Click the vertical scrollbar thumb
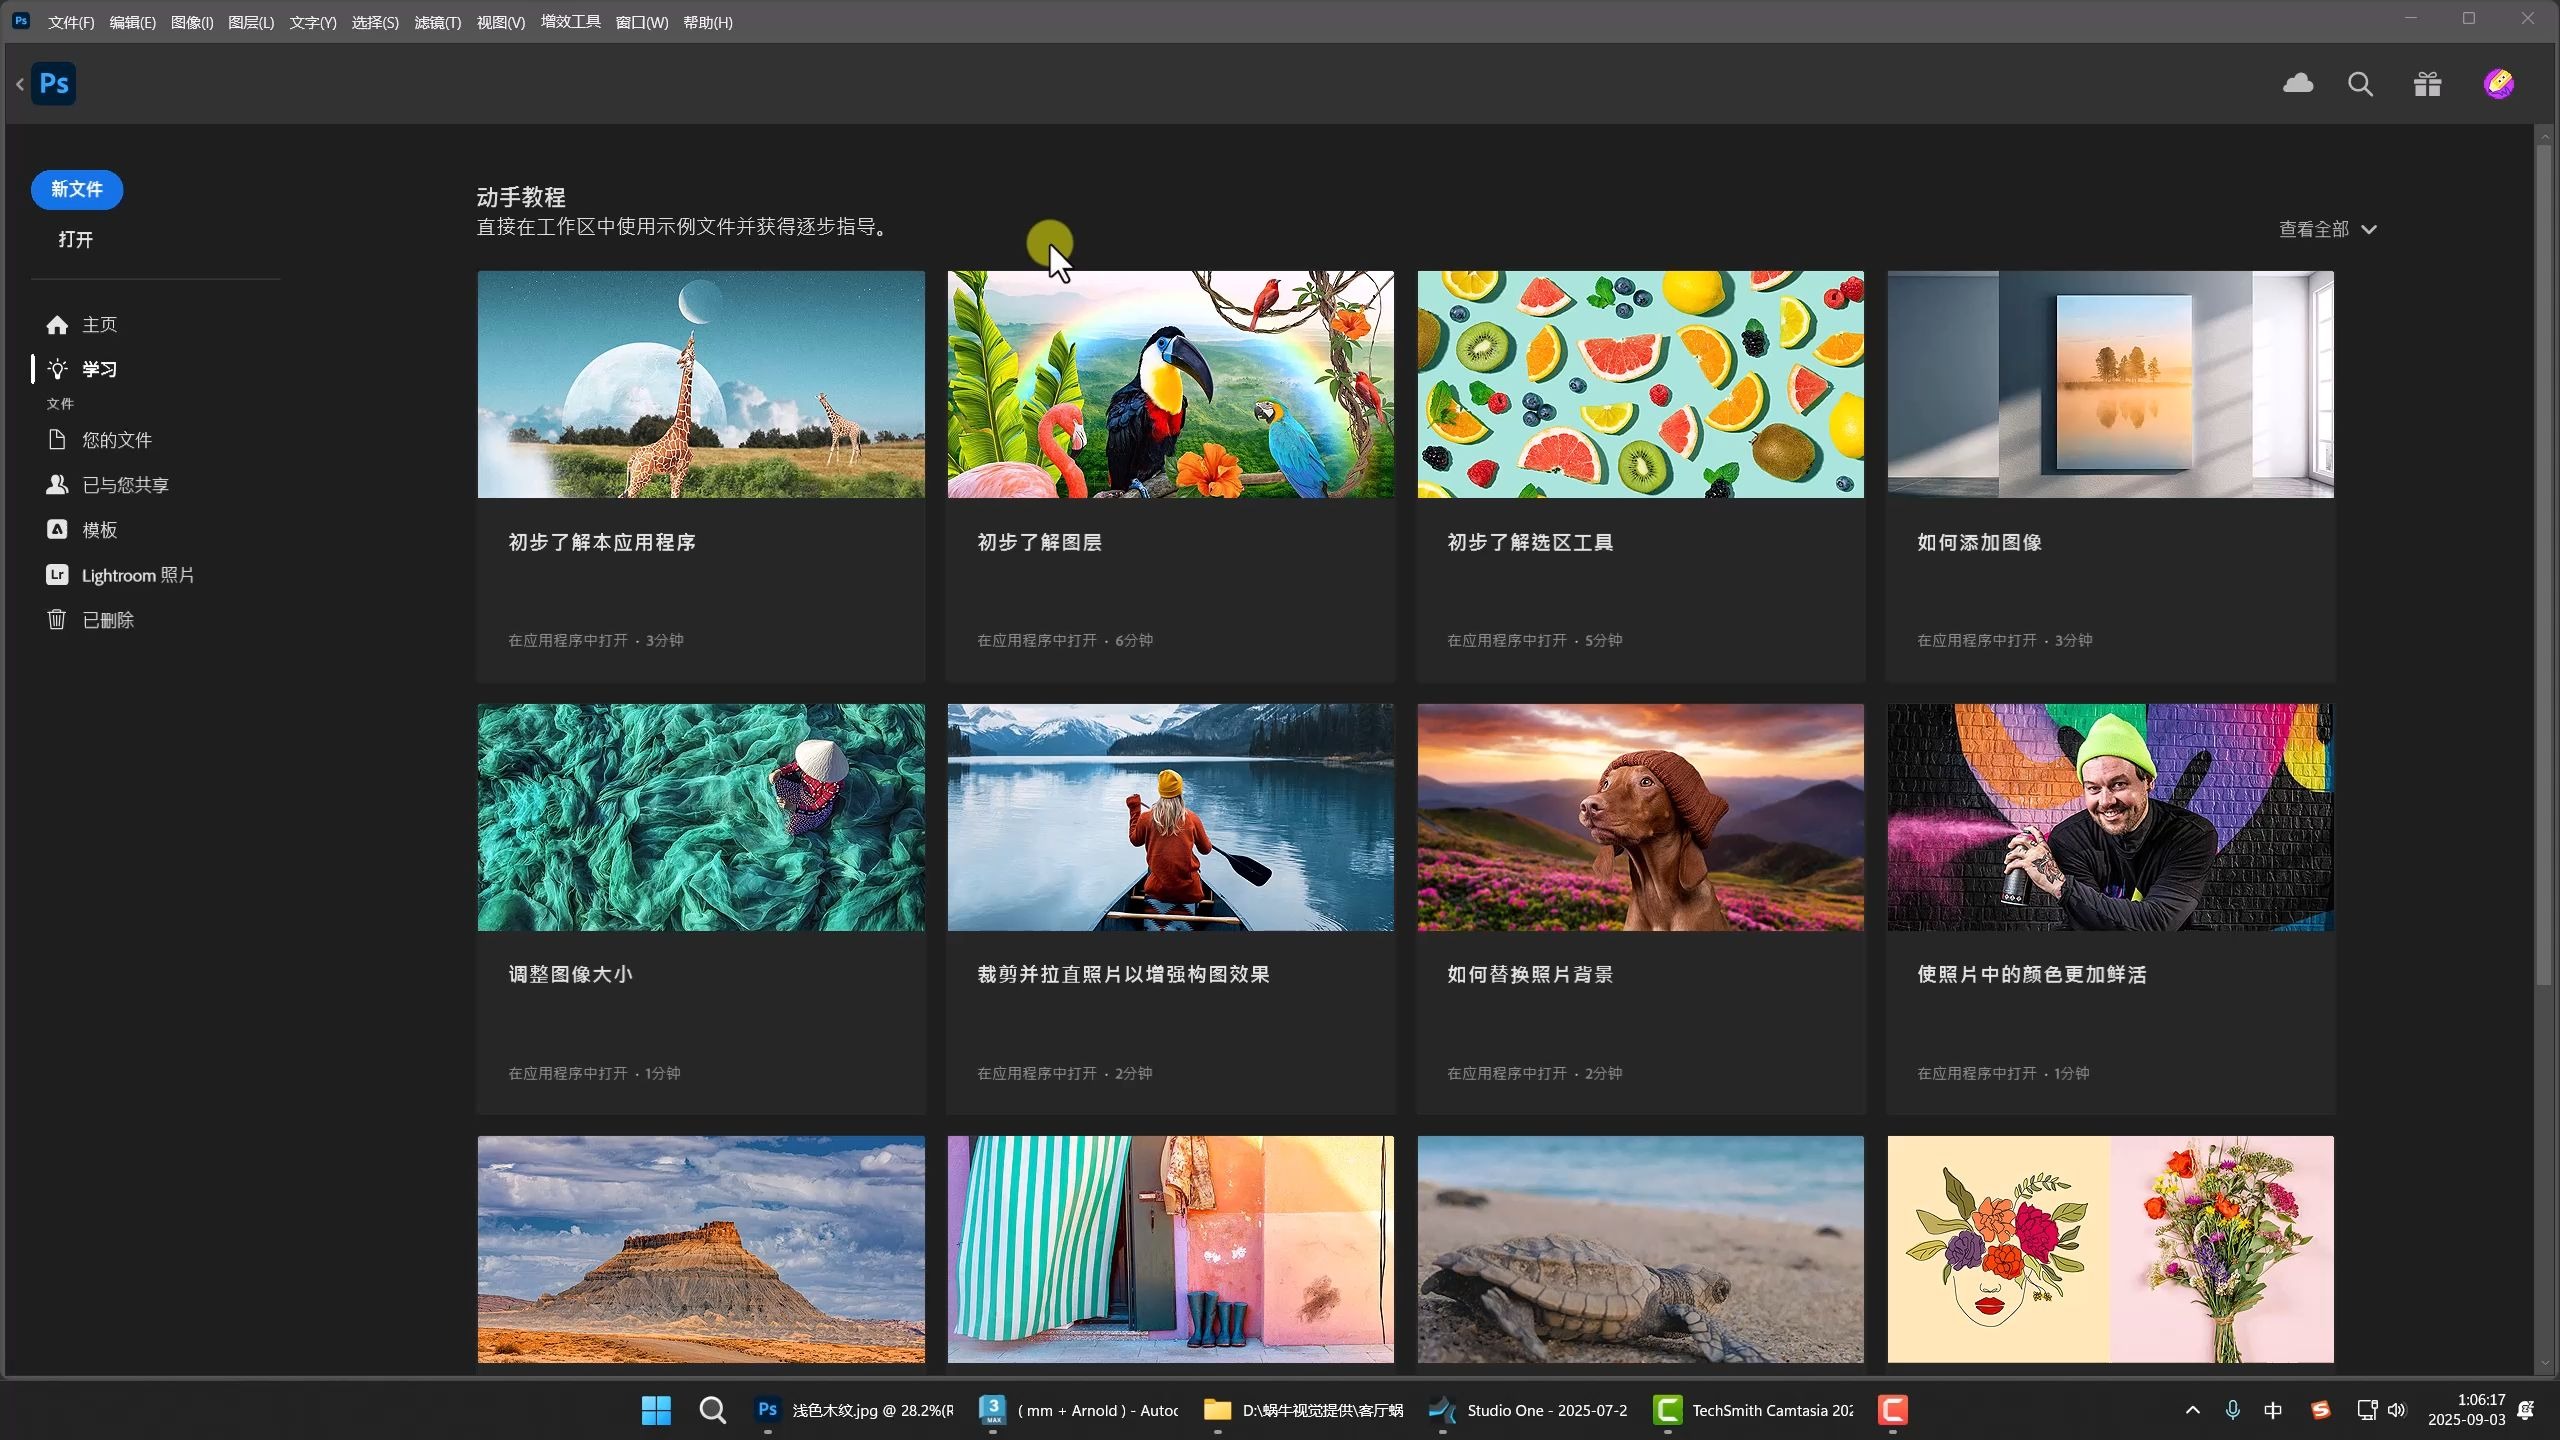Screen dimensions: 2560x1440 (x=2544, y=565)
